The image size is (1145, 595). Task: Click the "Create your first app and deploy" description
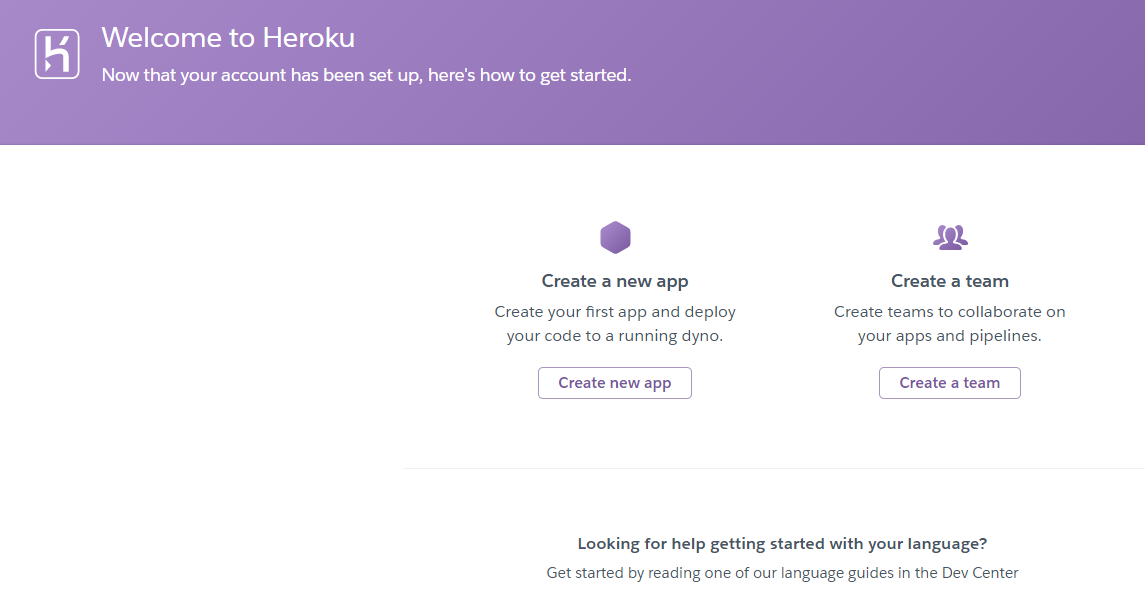tap(615, 323)
